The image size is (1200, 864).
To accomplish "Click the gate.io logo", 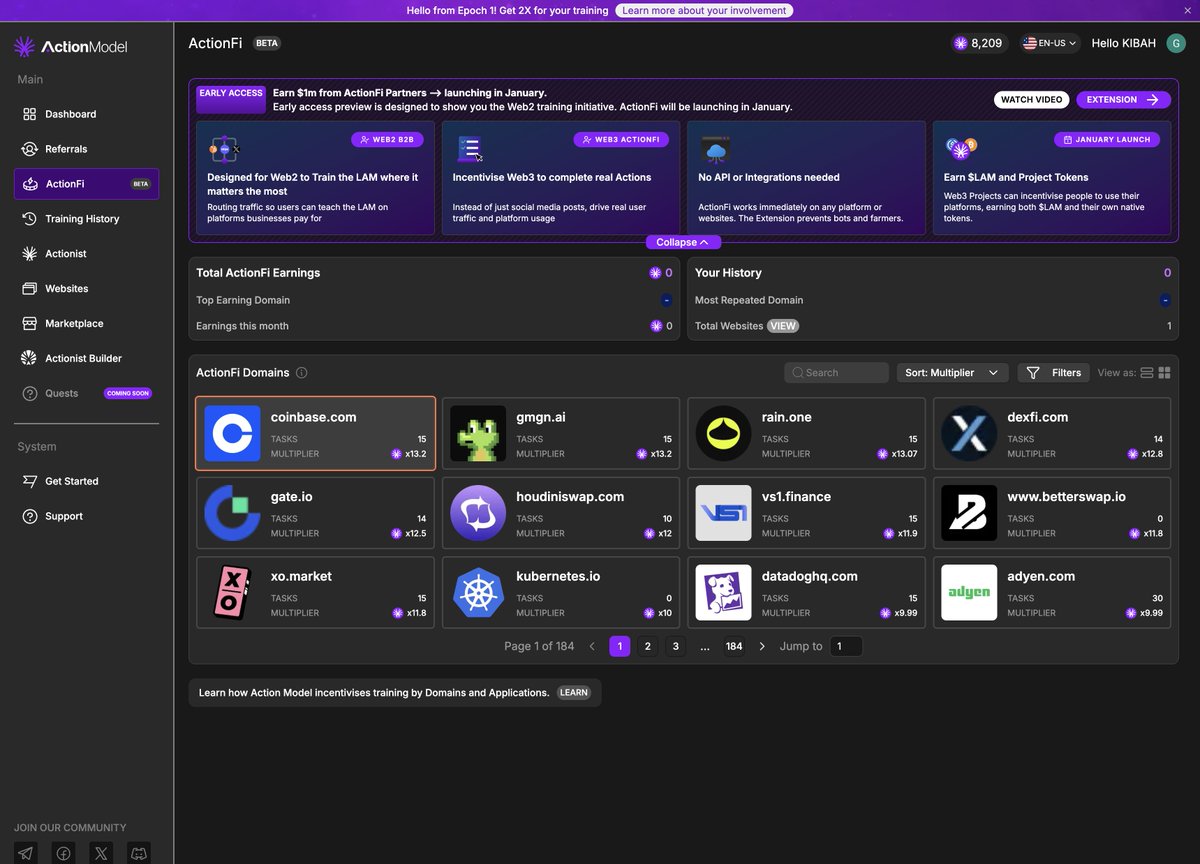I will tap(232, 513).
